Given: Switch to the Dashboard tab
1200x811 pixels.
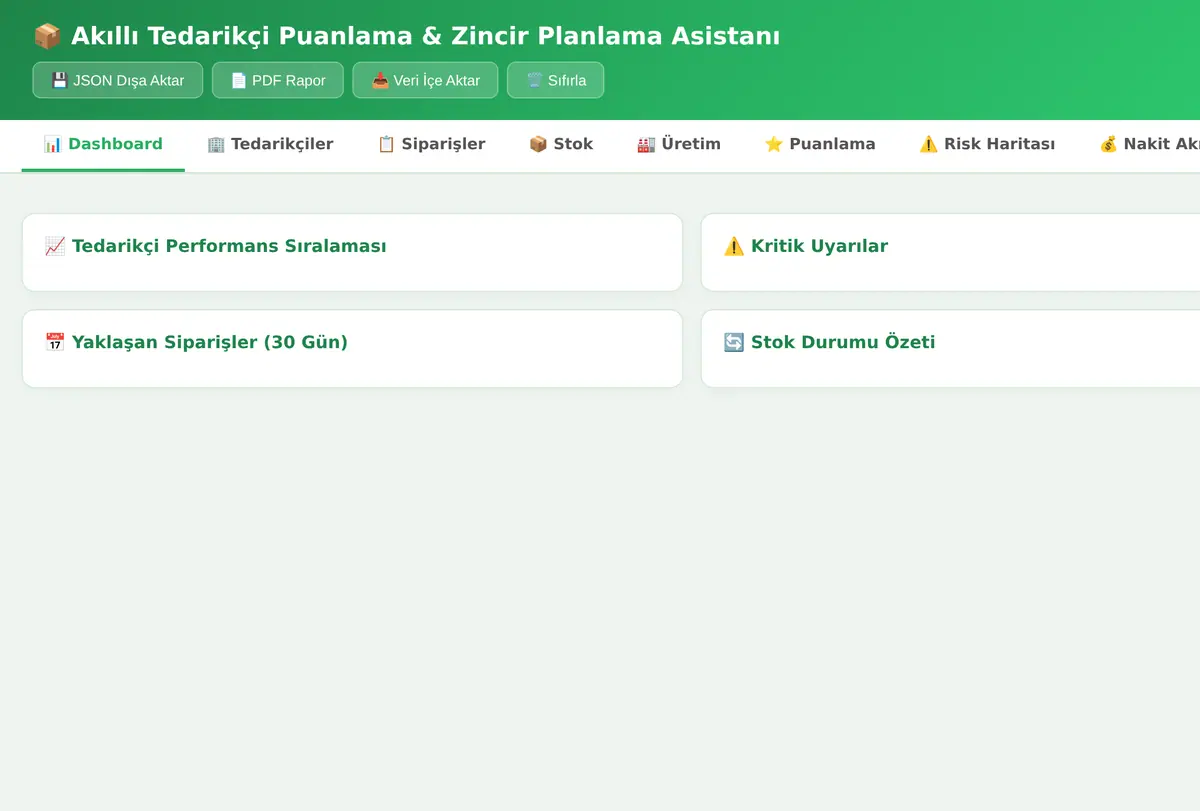Looking at the screenshot, I should pos(103,144).
